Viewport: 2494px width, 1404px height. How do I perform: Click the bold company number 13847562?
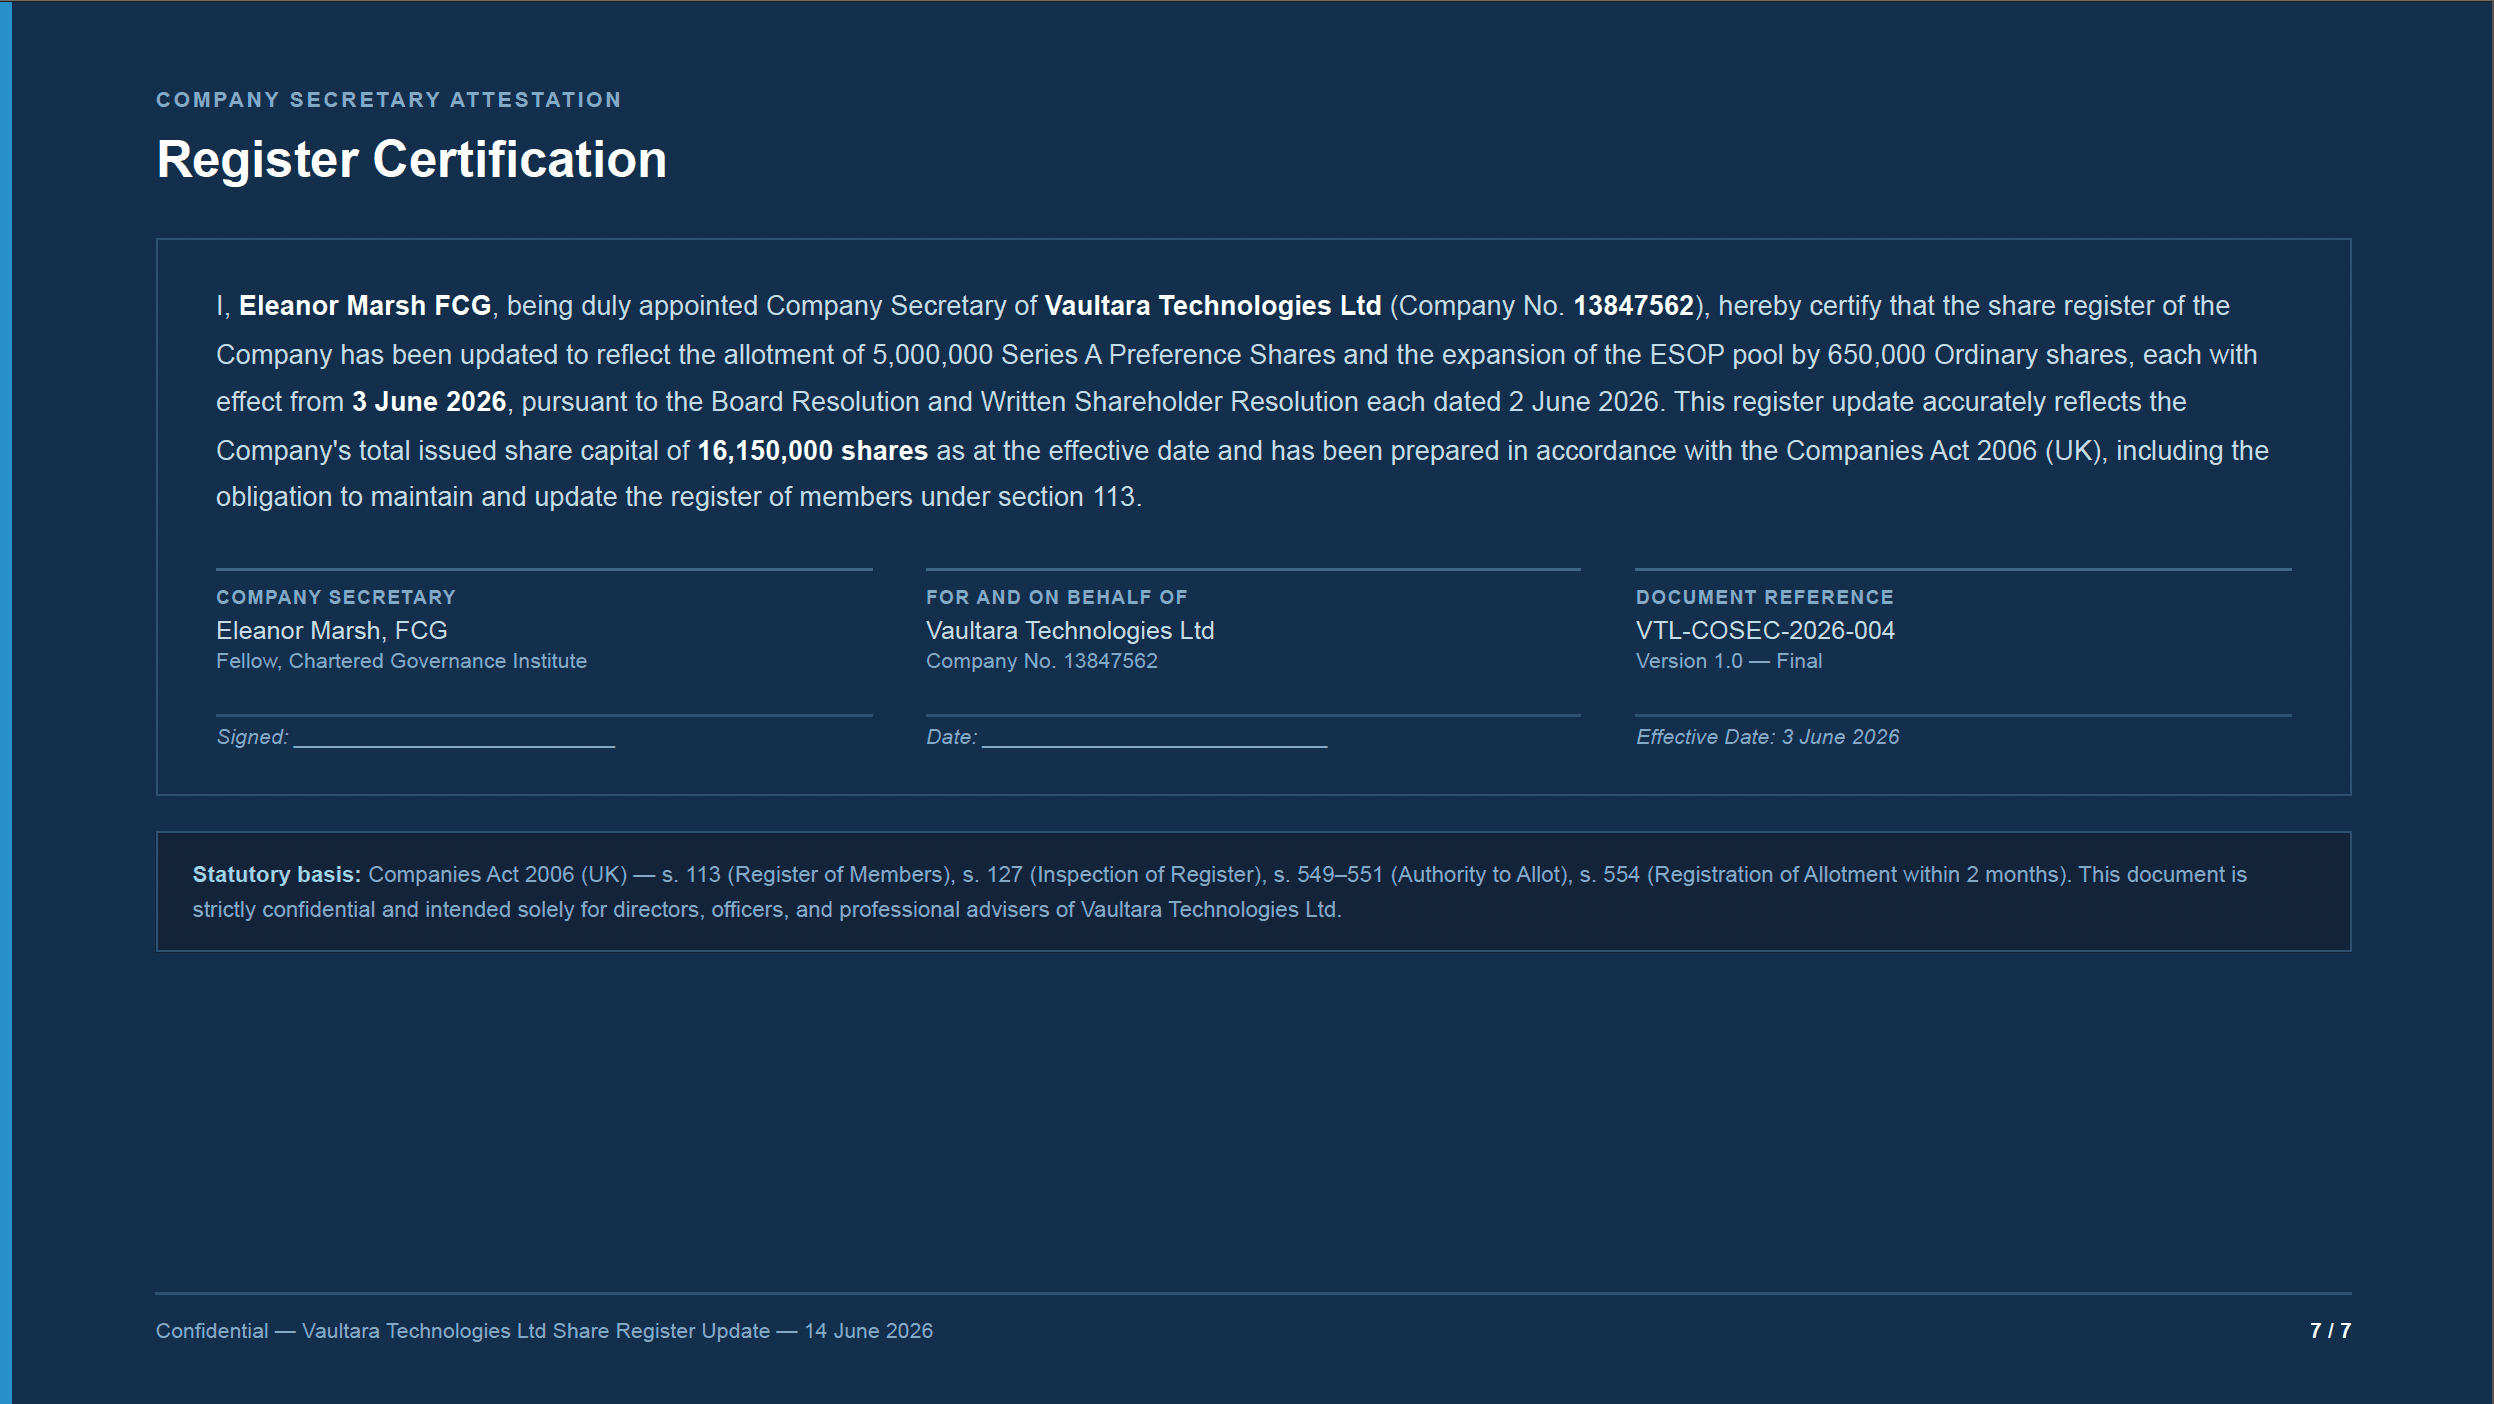1634,306
